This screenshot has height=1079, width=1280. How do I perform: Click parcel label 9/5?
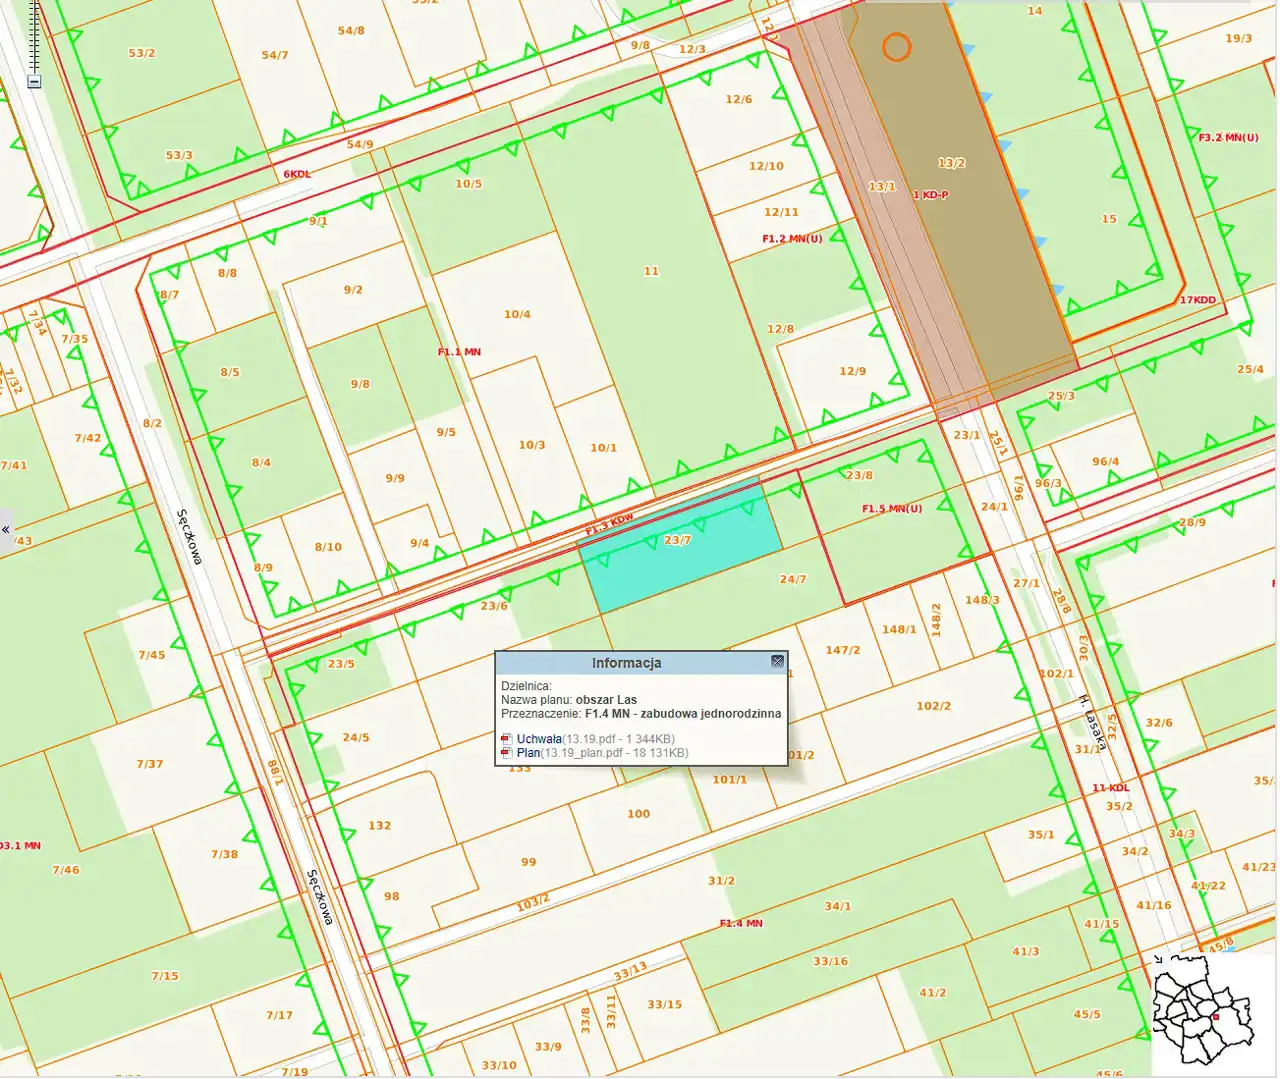(x=446, y=432)
